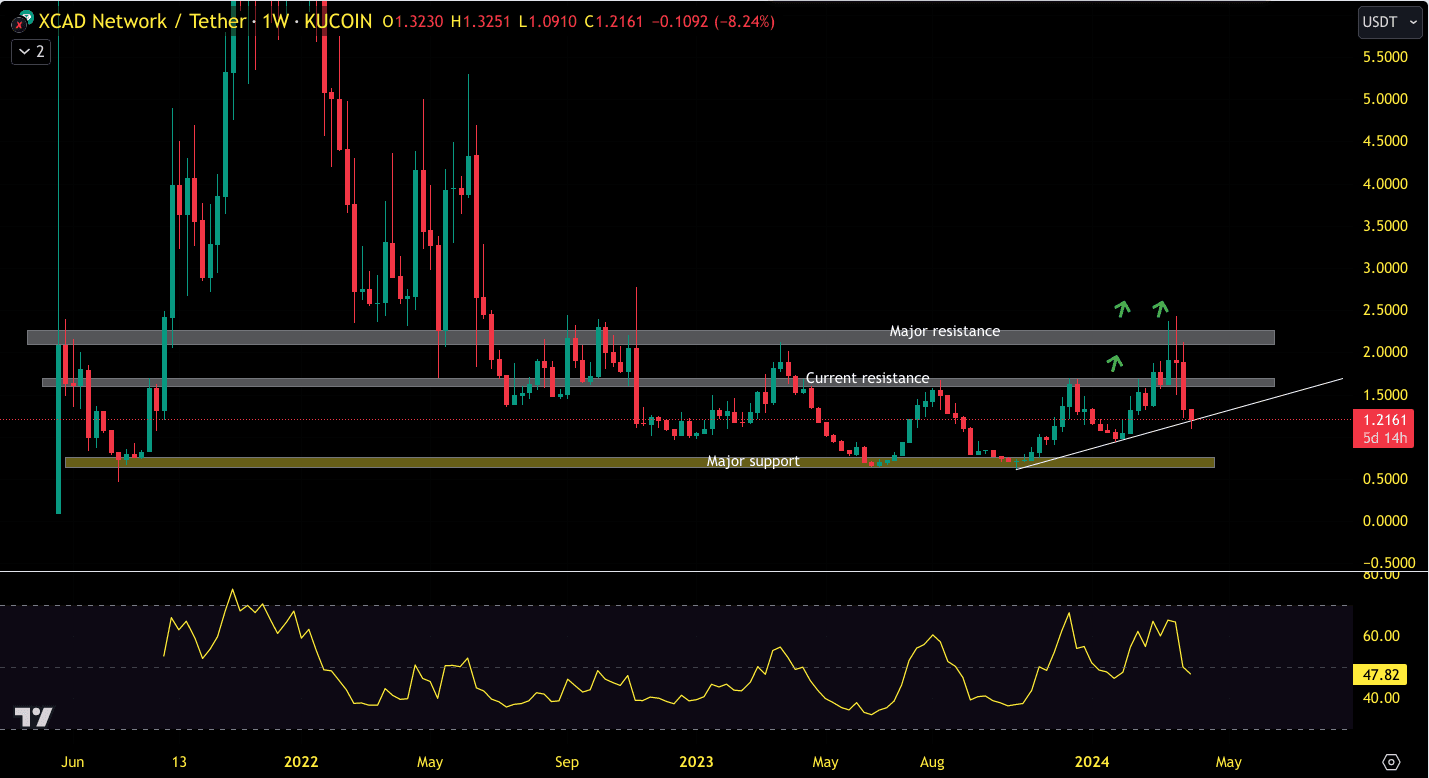Click the 2023 date label on time axis

696,762
